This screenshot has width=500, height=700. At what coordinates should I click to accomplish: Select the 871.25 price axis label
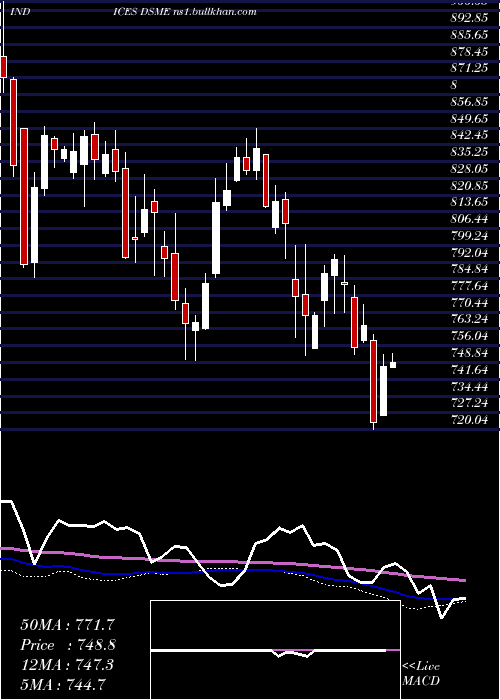click(x=469, y=68)
